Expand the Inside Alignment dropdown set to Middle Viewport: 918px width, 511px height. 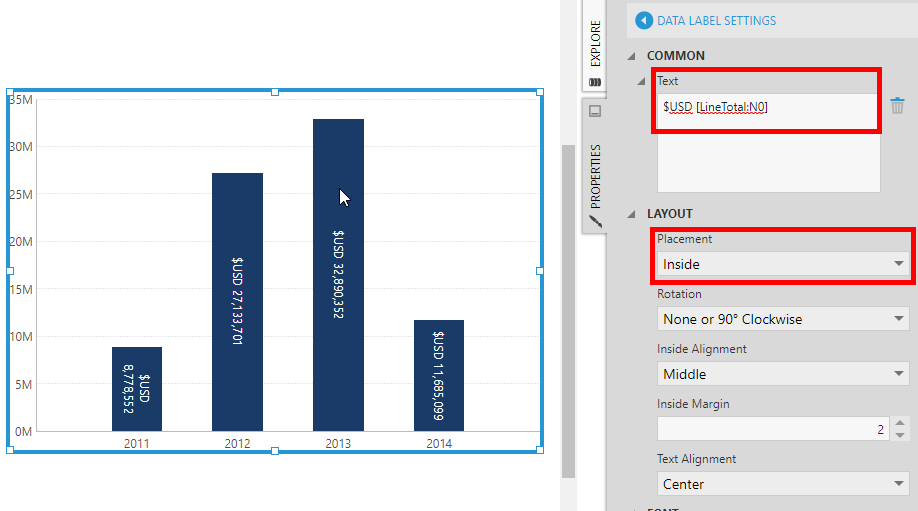click(783, 374)
